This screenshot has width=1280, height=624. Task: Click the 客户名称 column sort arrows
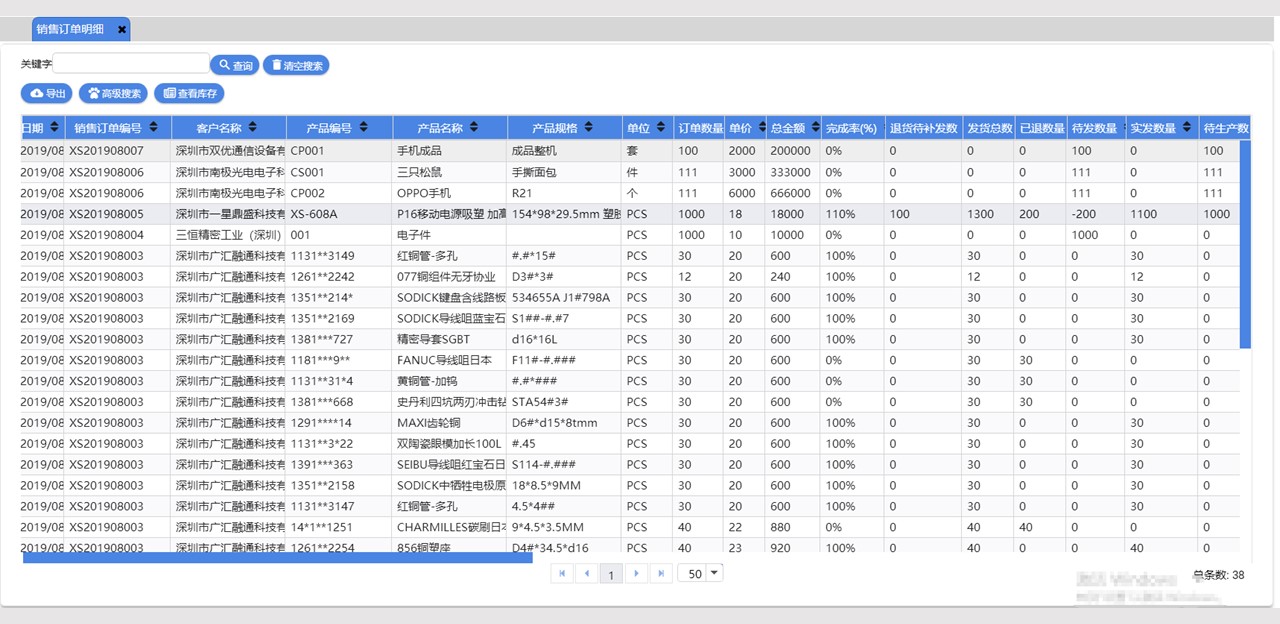(253, 128)
